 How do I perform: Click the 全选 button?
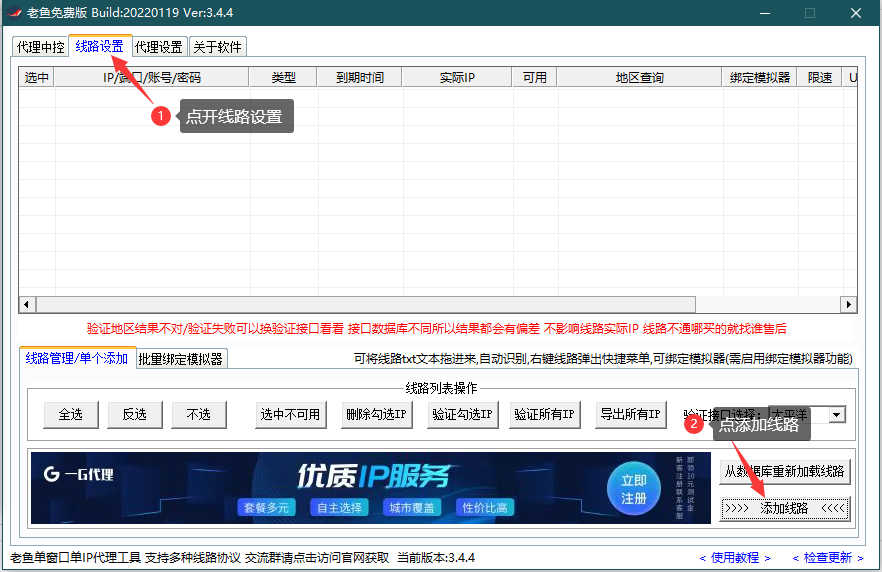pos(70,414)
